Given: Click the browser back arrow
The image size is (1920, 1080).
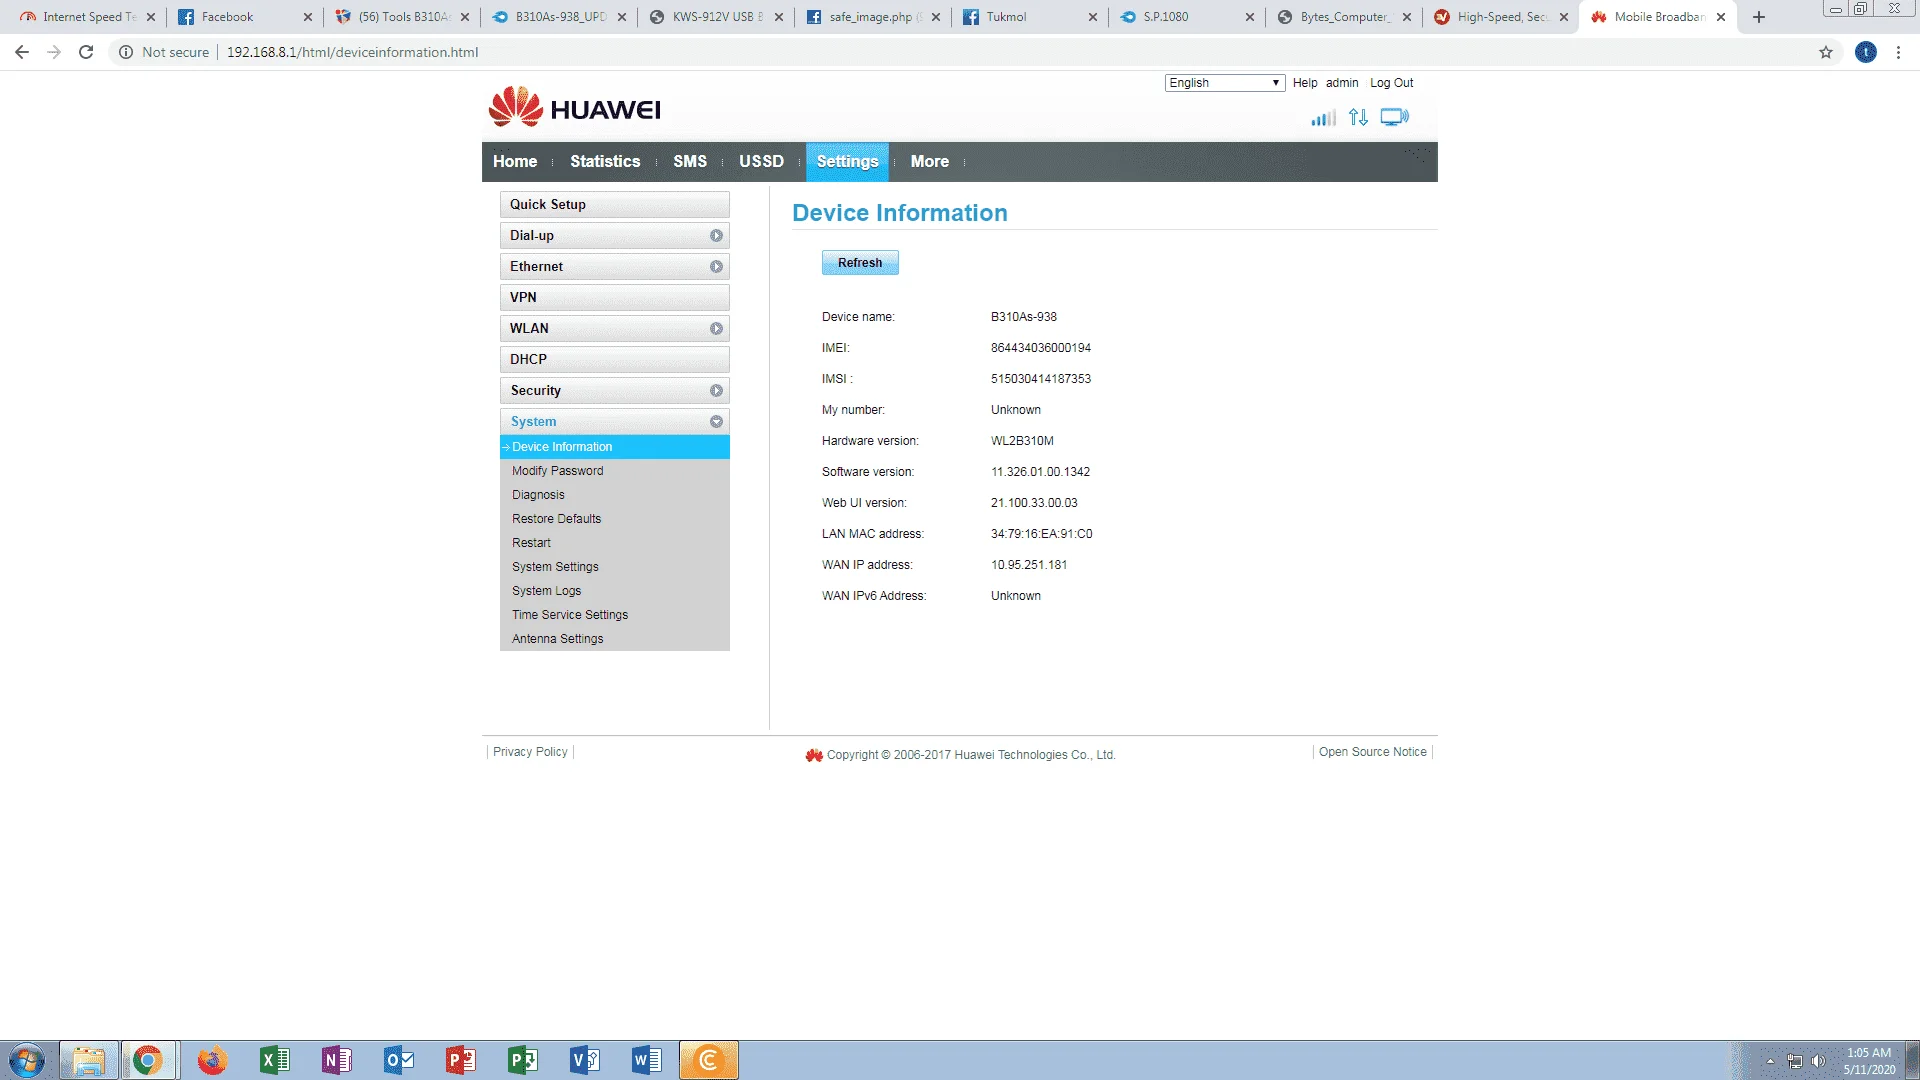Looking at the screenshot, I should point(22,52).
